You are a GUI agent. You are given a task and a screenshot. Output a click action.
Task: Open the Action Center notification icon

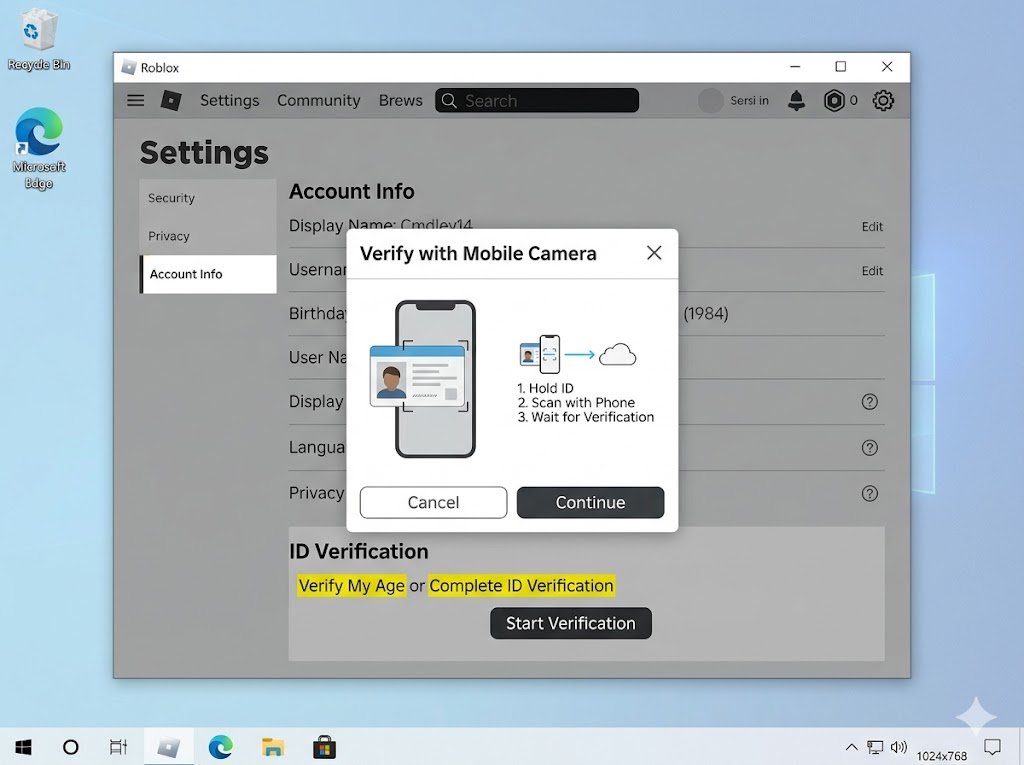[x=993, y=747]
